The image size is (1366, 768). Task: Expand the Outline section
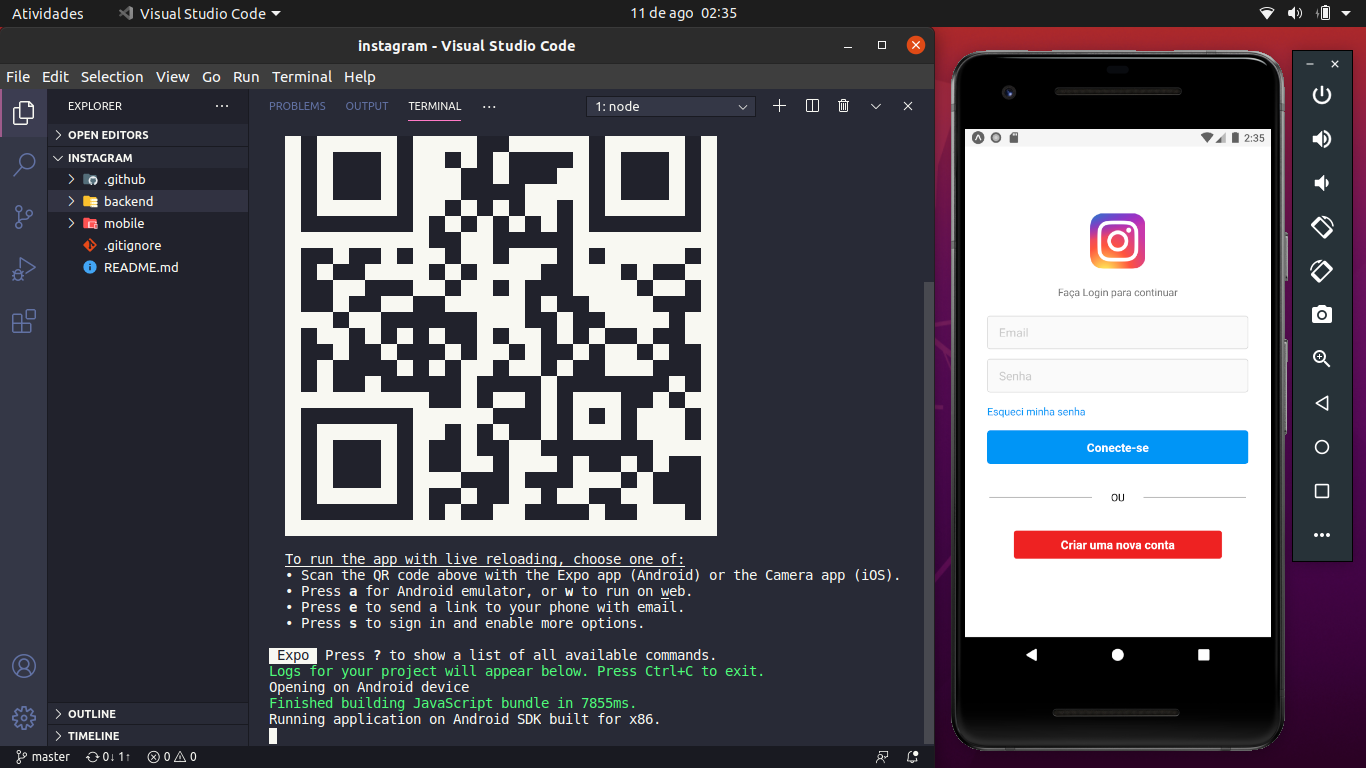point(148,714)
